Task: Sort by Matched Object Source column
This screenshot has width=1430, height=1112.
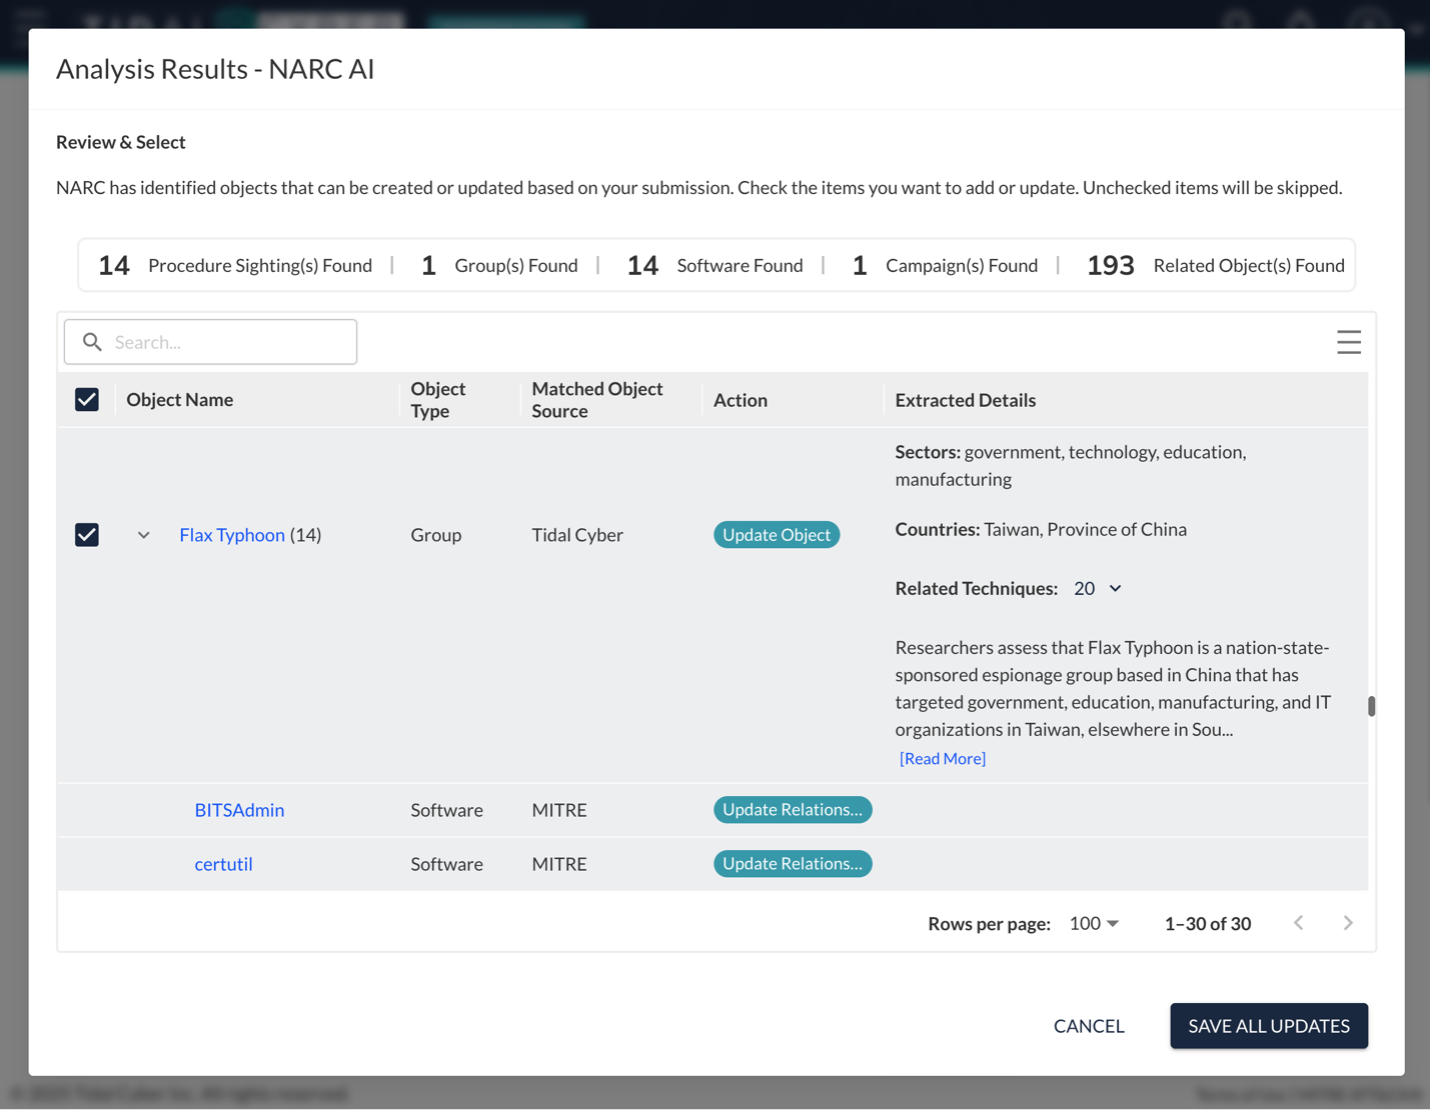Action: [x=597, y=400]
